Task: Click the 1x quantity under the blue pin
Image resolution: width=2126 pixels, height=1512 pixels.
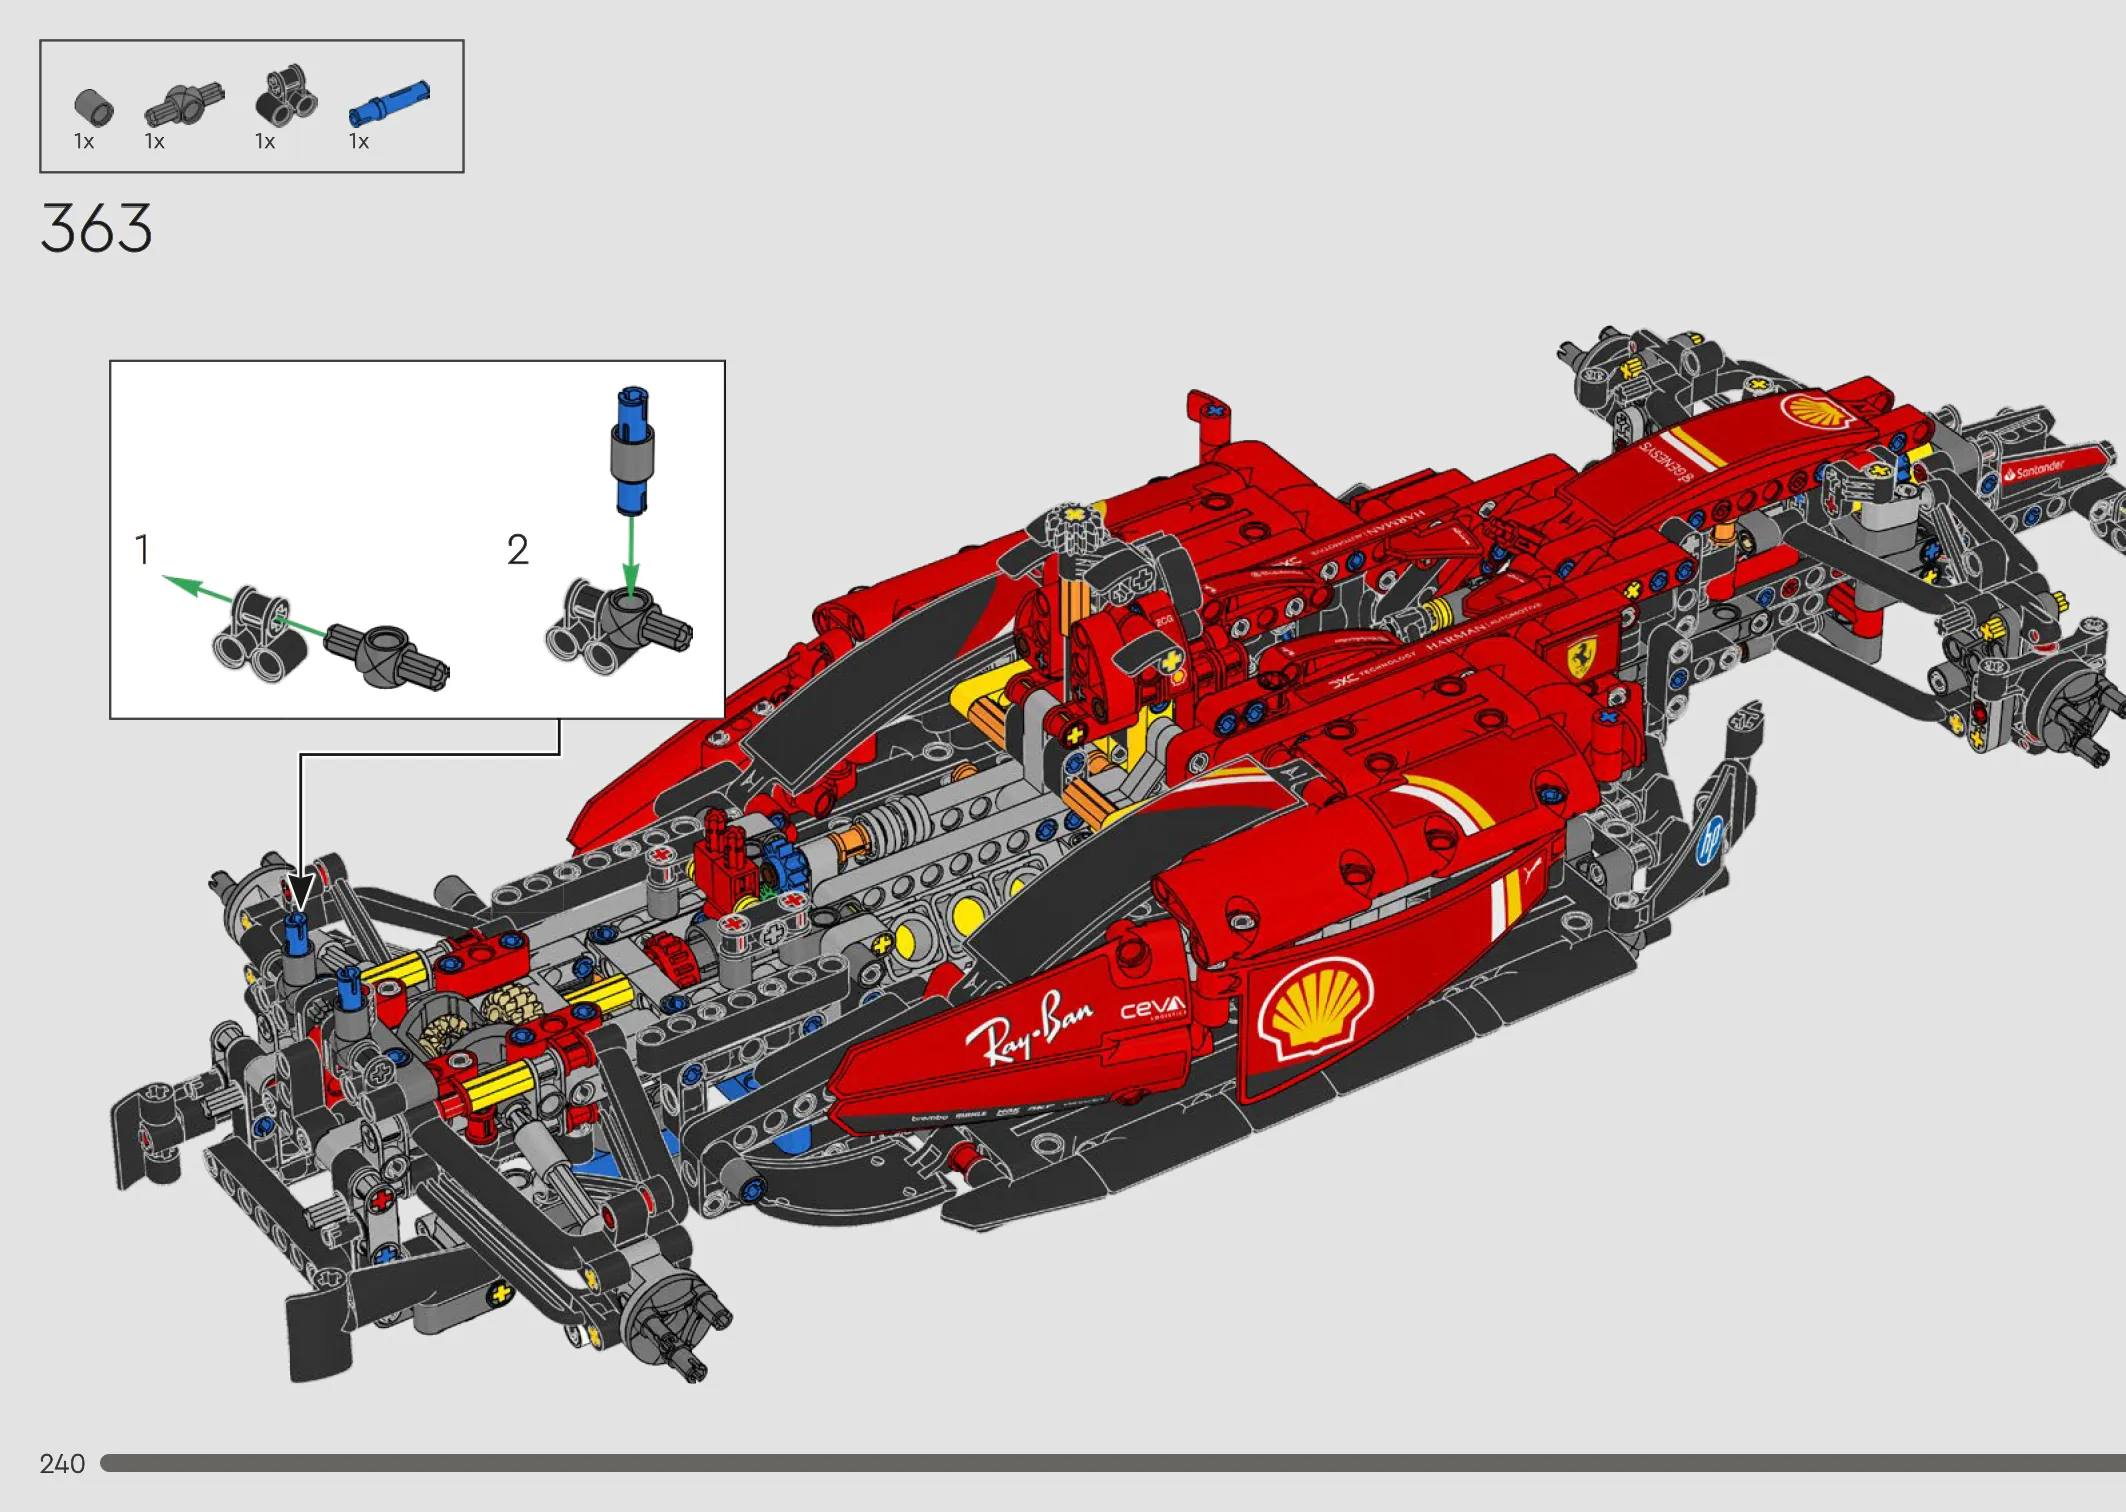Action: [359, 142]
